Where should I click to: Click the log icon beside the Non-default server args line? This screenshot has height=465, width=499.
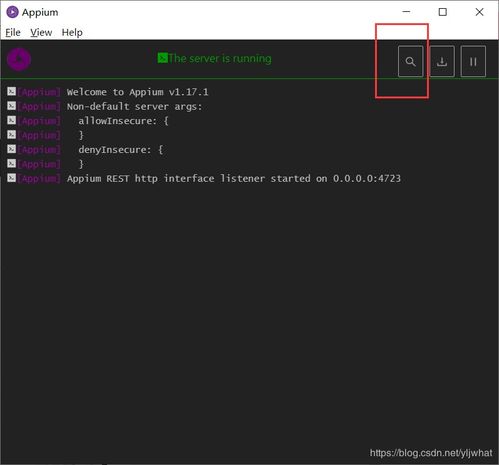12,106
